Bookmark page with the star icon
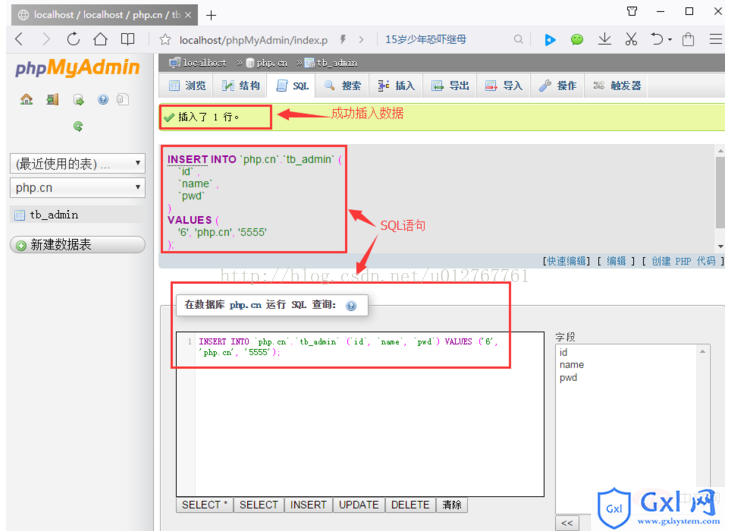 pos(165,40)
